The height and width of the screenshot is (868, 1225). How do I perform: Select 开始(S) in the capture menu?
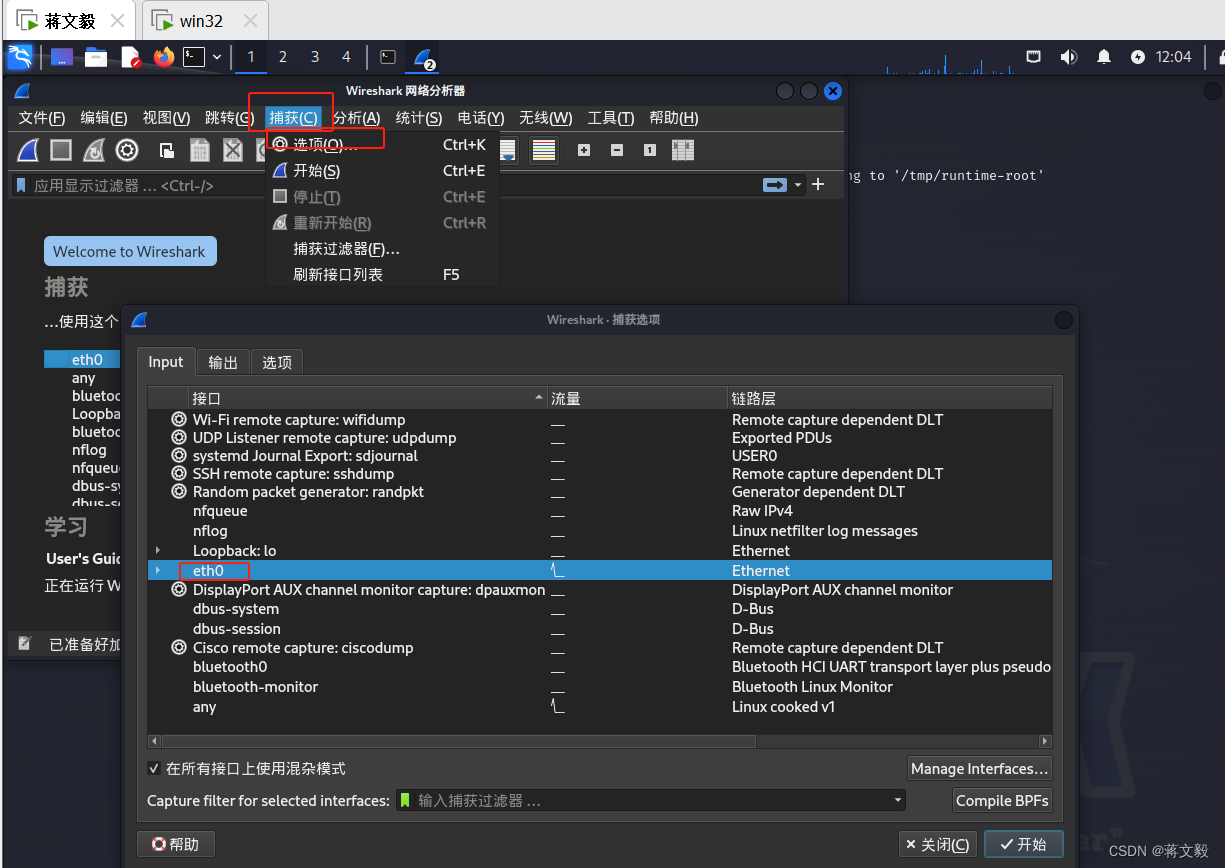point(382,171)
